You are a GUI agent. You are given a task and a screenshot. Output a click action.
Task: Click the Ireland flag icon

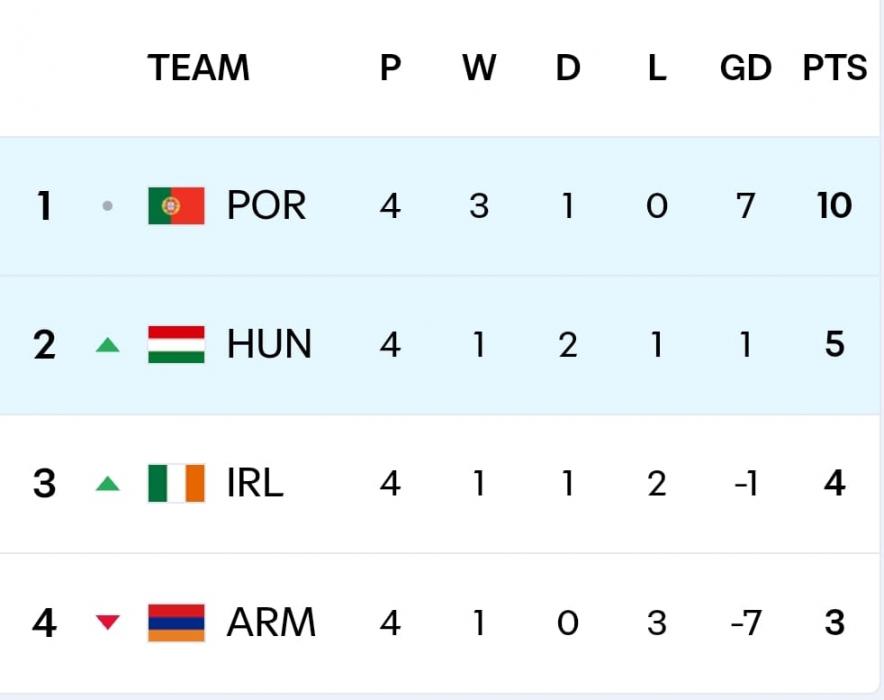tap(176, 484)
